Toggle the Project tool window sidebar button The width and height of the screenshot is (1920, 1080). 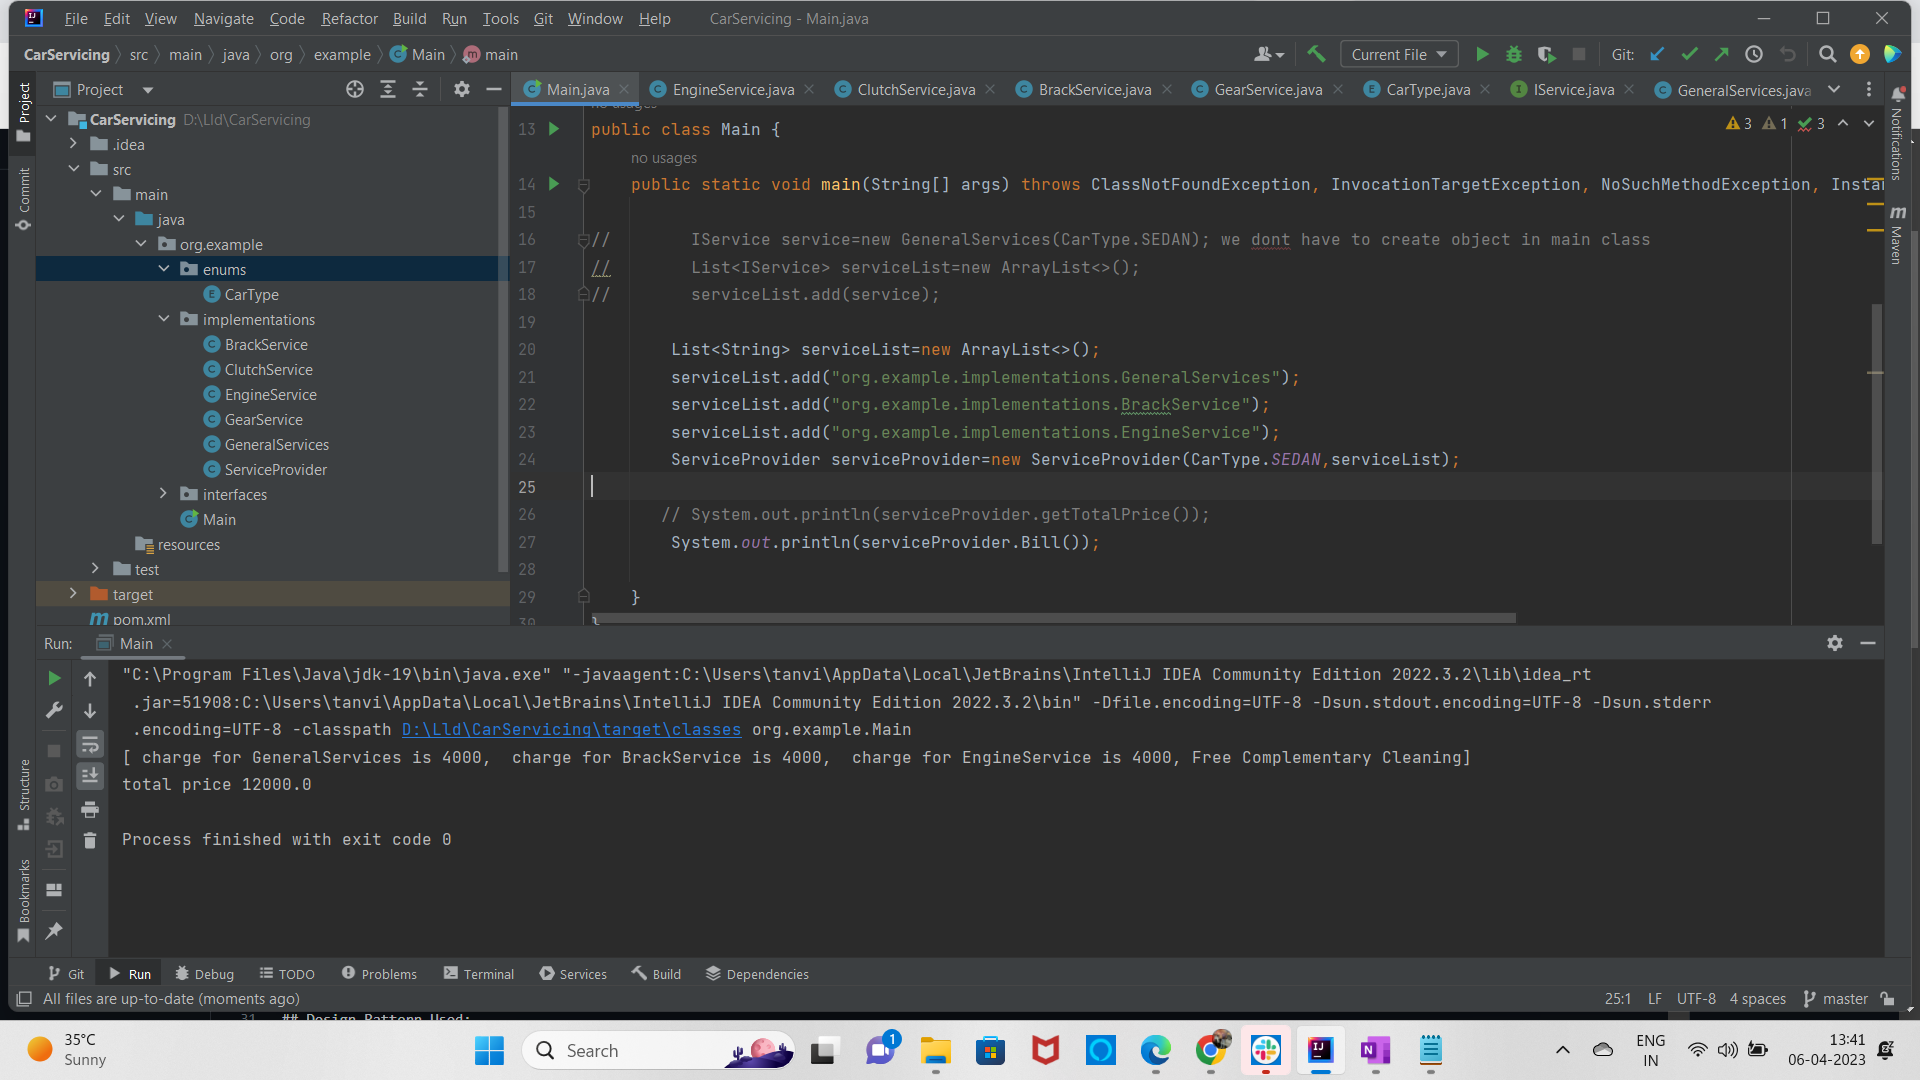(x=24, y=110)
